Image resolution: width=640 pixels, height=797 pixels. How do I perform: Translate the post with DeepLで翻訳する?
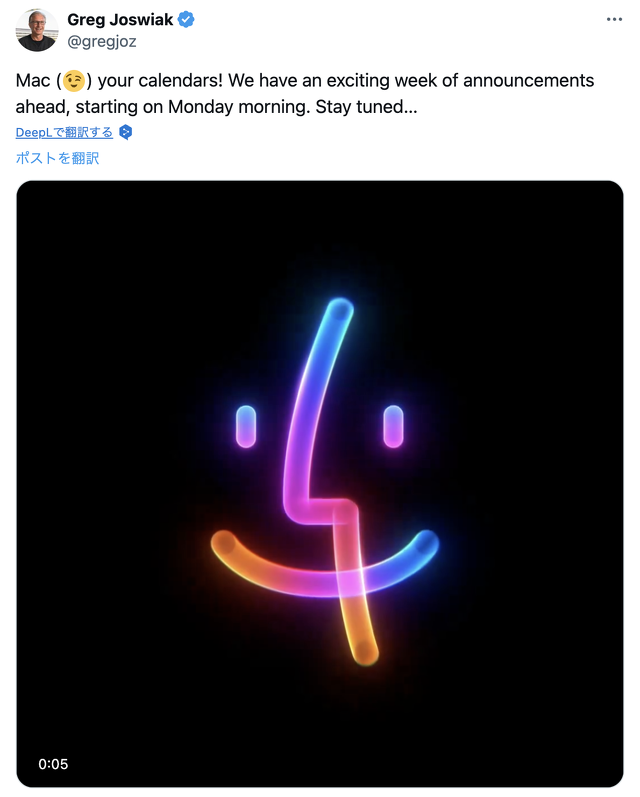pos(64,132)
